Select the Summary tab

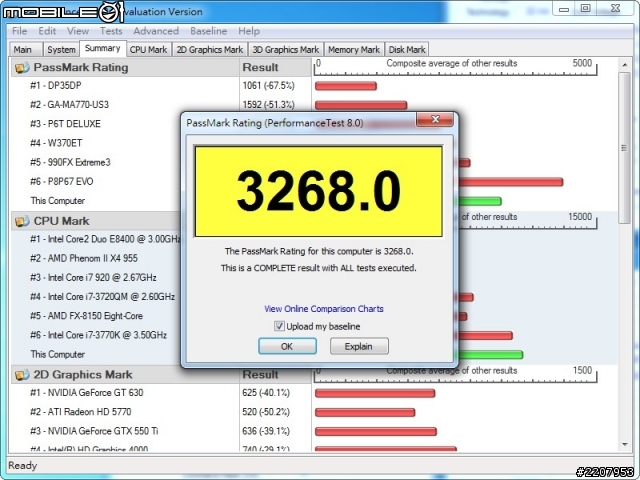click(102, 48)
